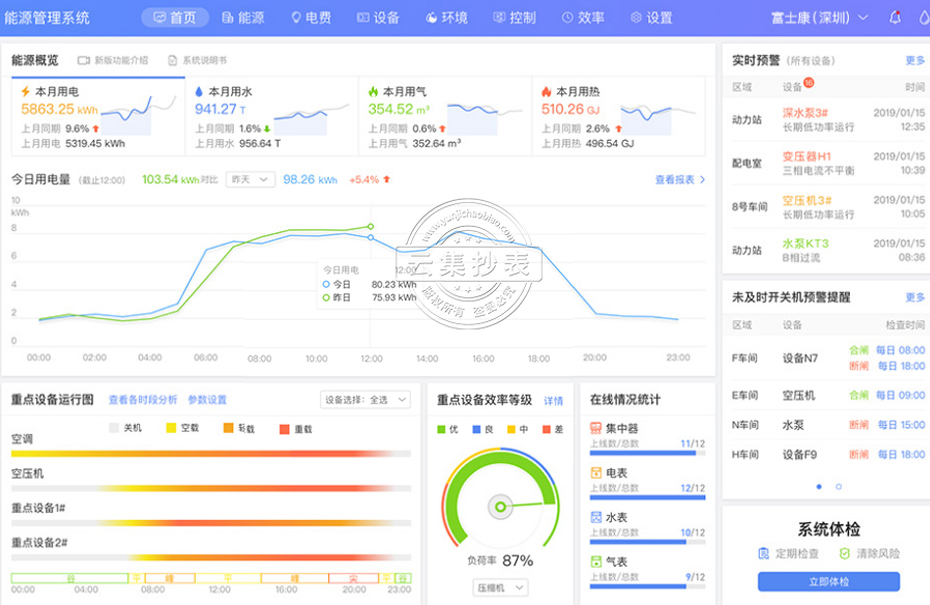Screen dimensions: 930x605
Task: Click the 电表 meter icon in online statistics
Action: point(596,471)
